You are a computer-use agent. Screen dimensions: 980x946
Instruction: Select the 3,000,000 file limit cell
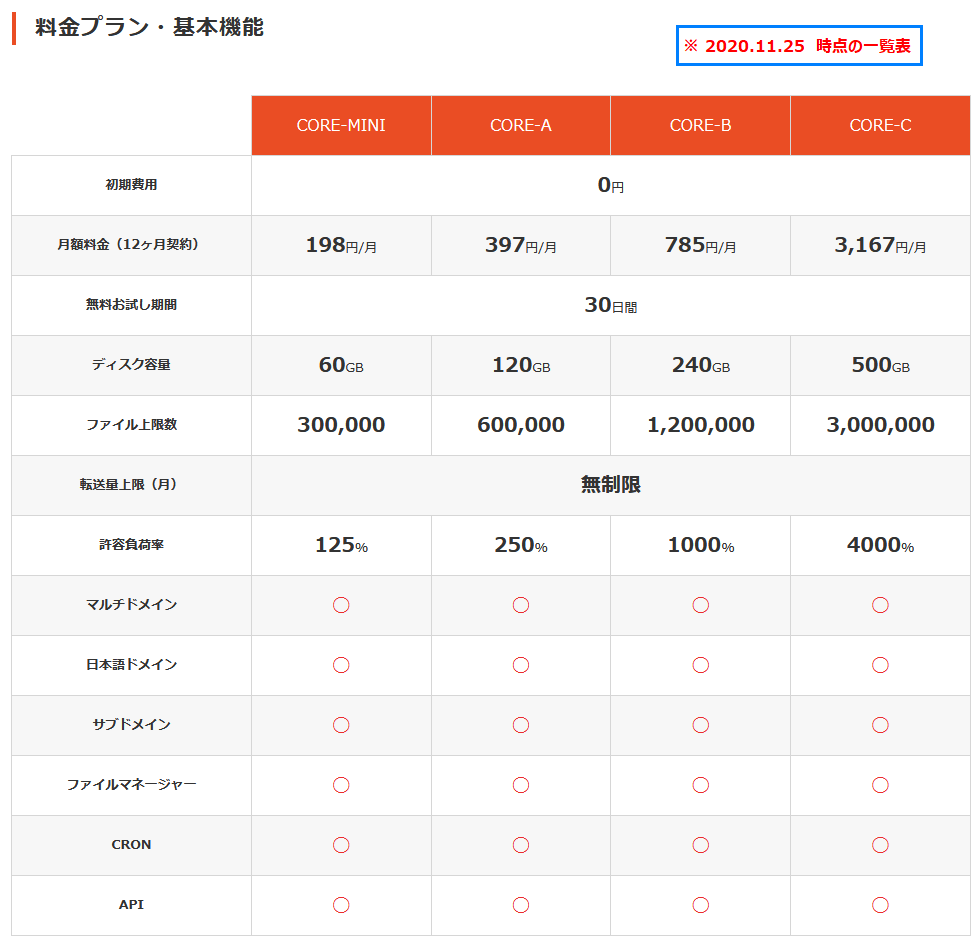coord(880,425)
